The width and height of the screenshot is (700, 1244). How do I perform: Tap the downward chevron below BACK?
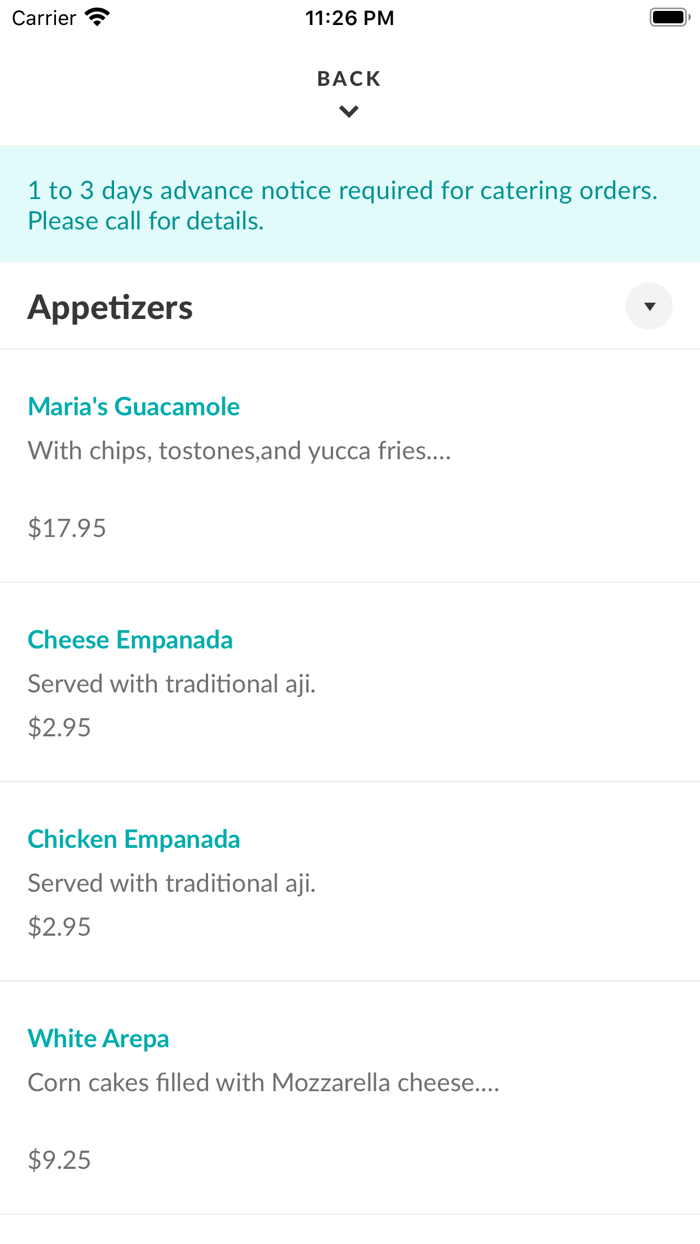[348, 111]
